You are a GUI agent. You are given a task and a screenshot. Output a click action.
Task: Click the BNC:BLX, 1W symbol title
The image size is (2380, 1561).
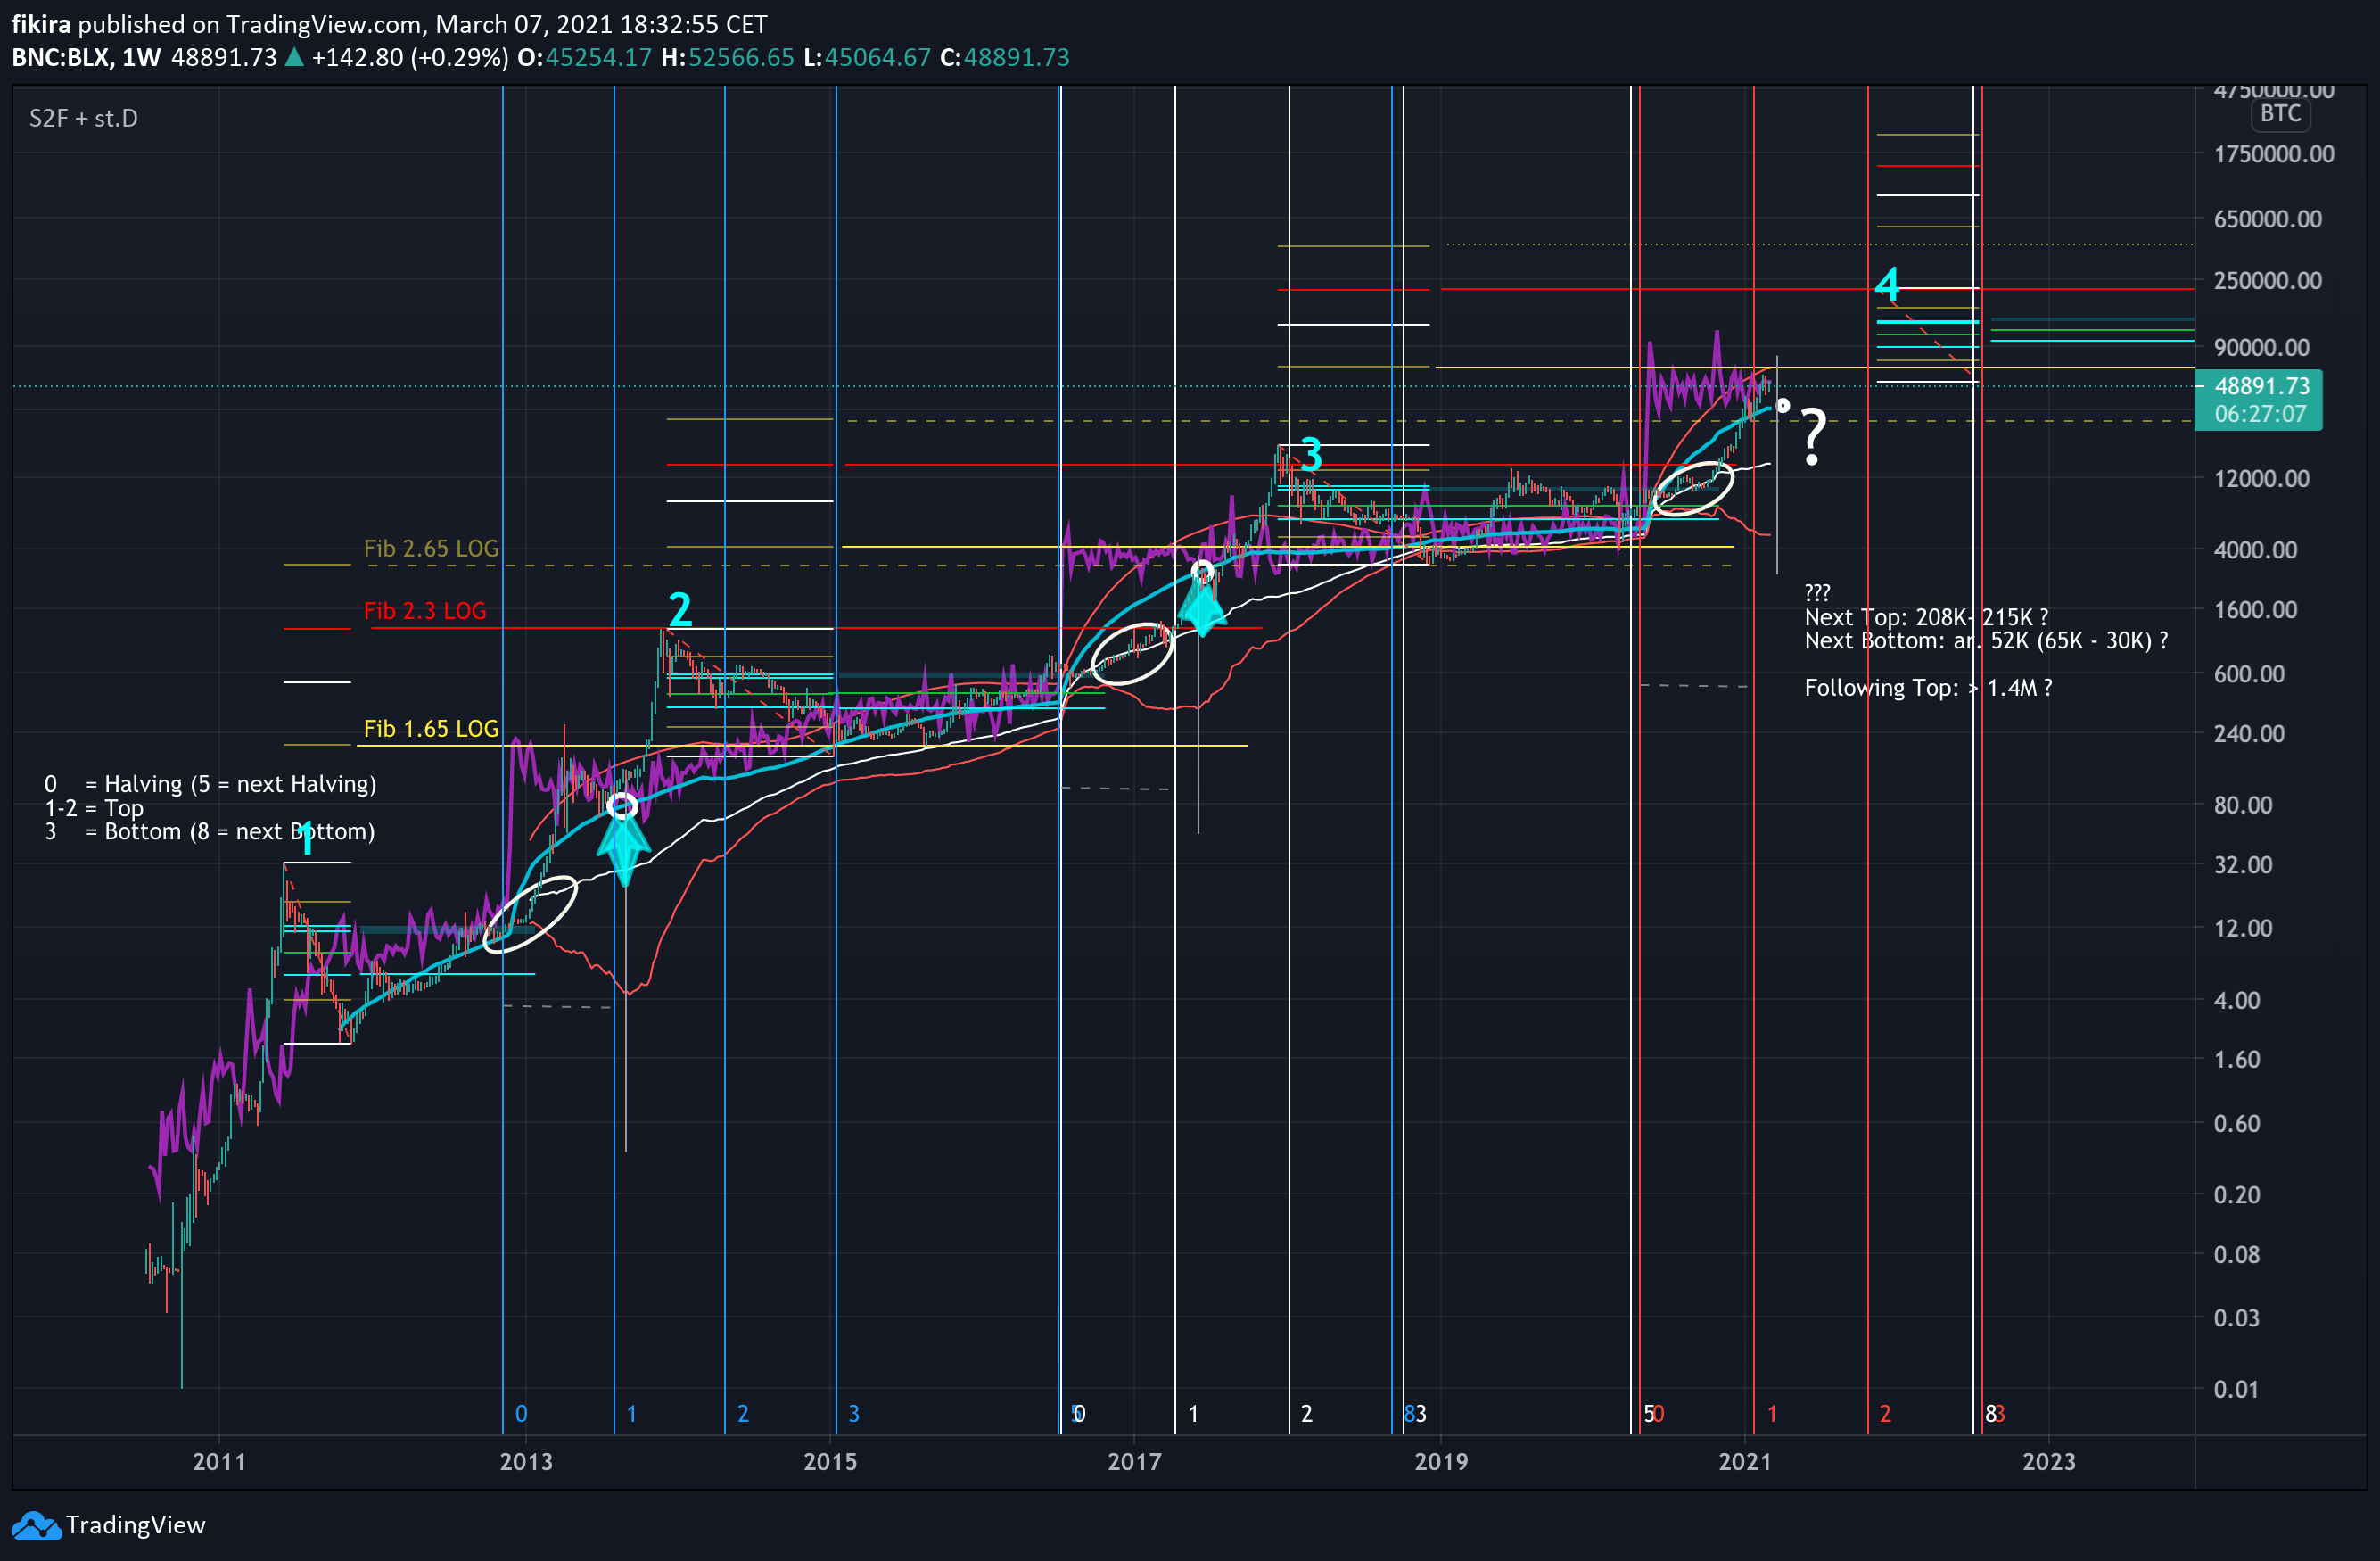click(x=86, y=57)
